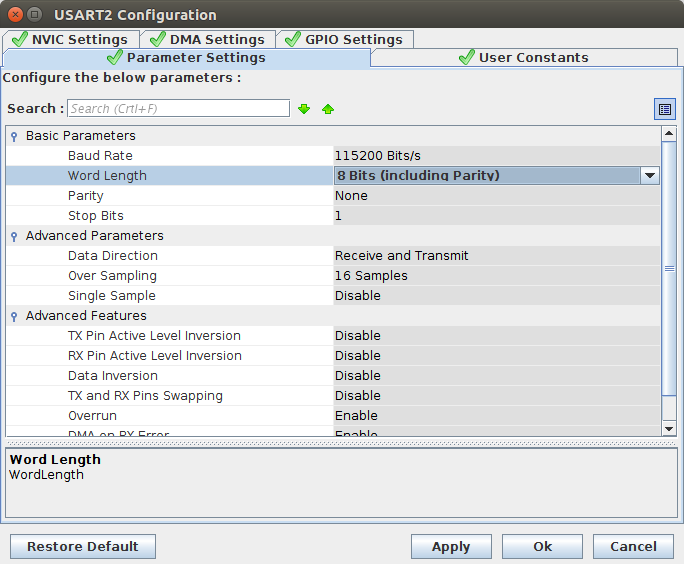Image resolution: width=684 pixels, height=564 pixels.
Task: Confirm with the Ok button
Action: [542, 546]
